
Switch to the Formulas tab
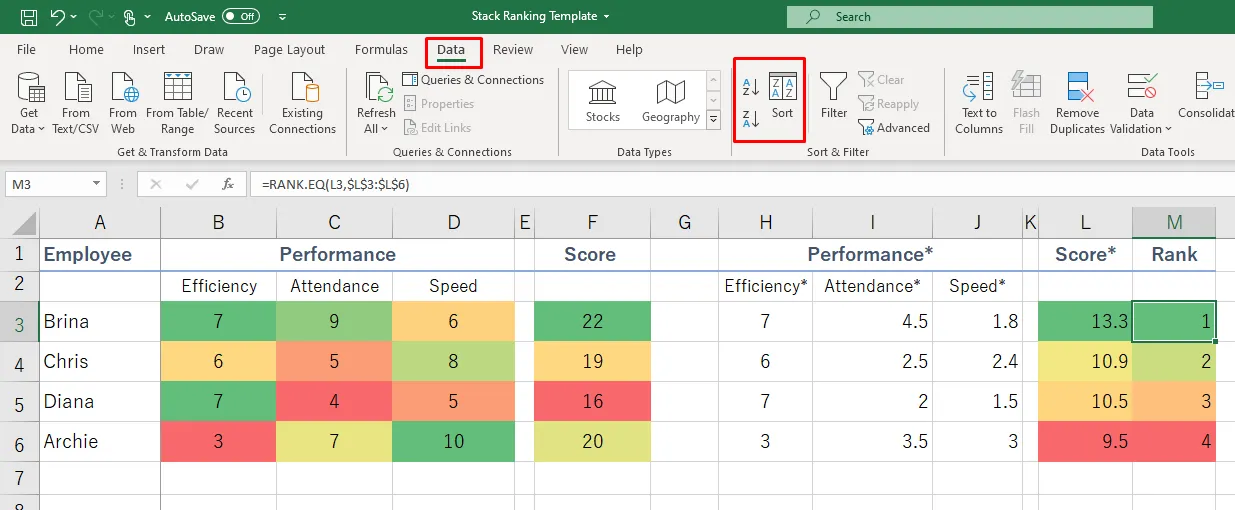point(381,50)
